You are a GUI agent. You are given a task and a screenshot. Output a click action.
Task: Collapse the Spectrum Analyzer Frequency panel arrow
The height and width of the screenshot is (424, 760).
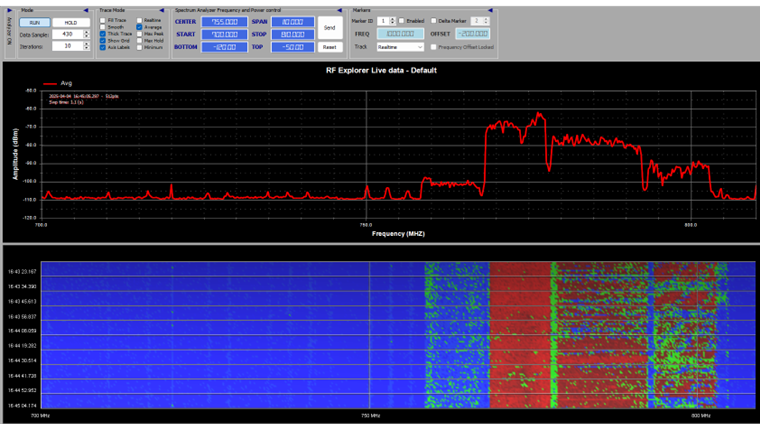342,10
